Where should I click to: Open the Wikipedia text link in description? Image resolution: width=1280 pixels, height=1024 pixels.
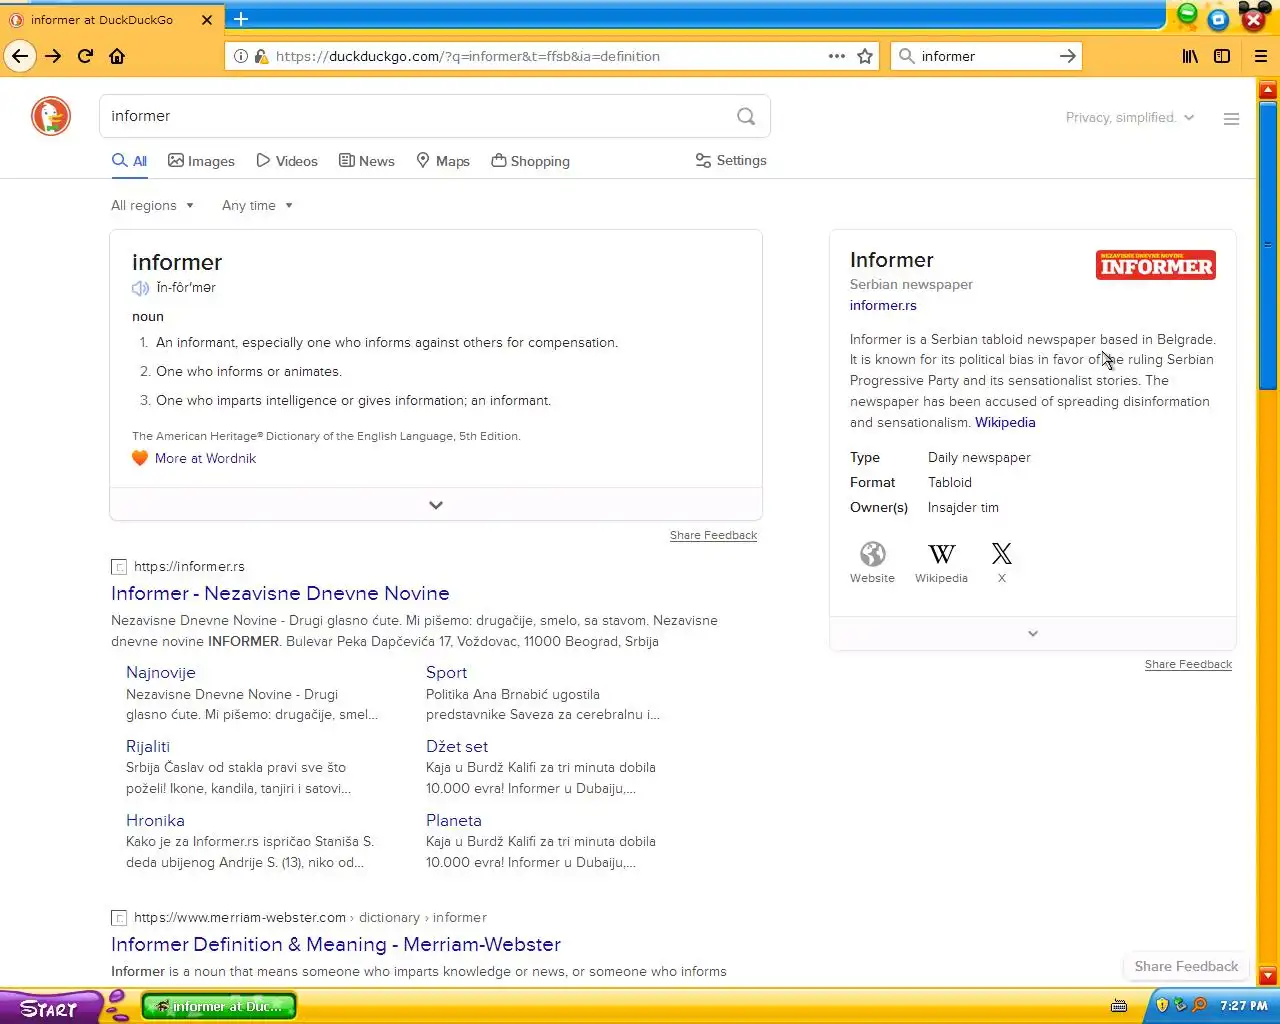tap(1005, 423)
